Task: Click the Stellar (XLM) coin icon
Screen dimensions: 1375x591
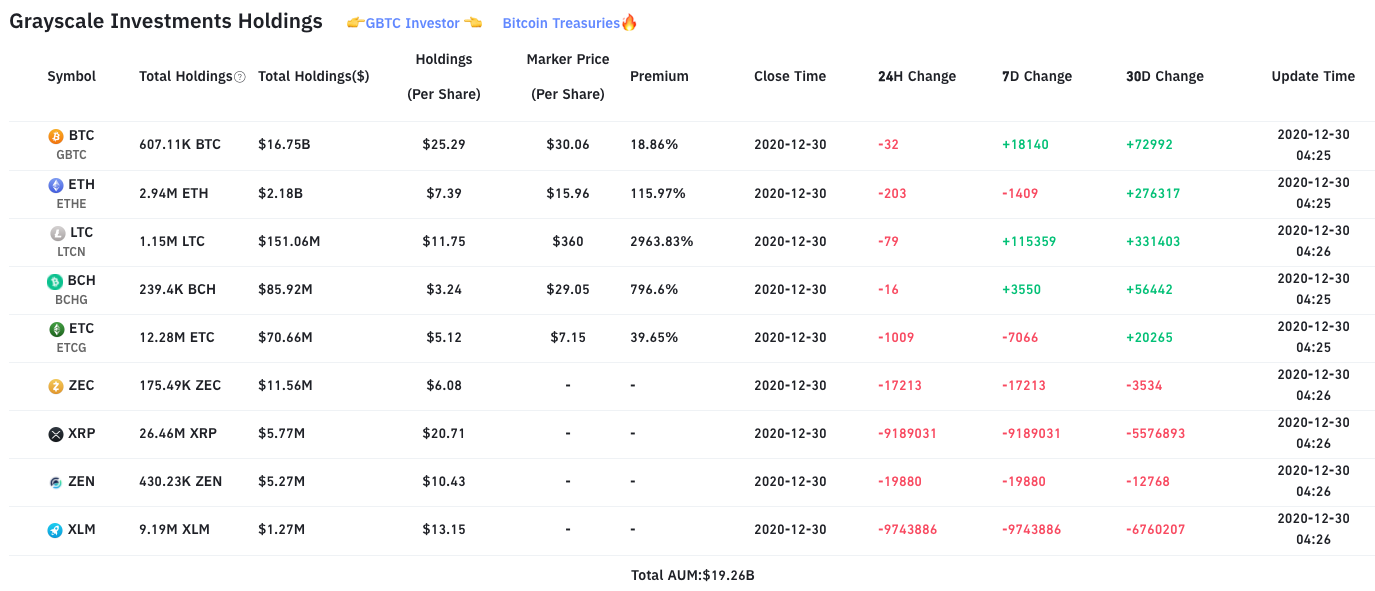Action: click(x=55, y=529)
